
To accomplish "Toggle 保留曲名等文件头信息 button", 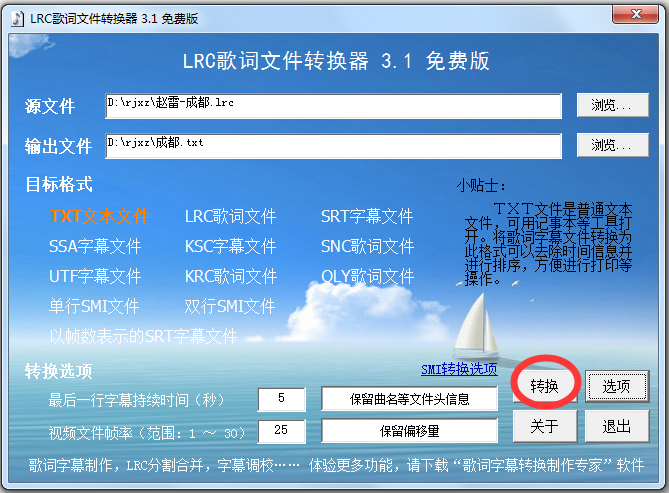I will pos(409,399).
